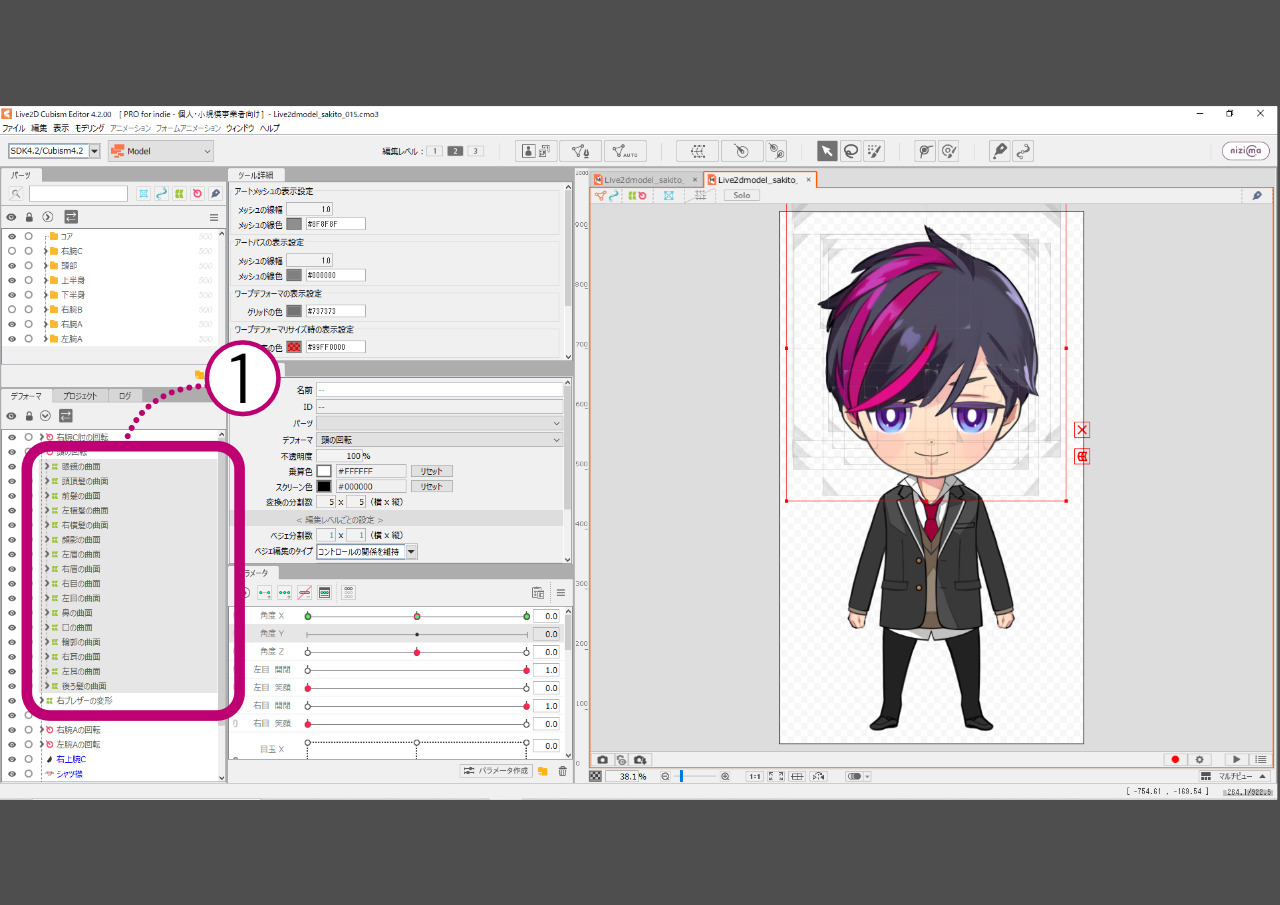
Task: Click the canvas zoom slider
Action: tap(695, 776)
